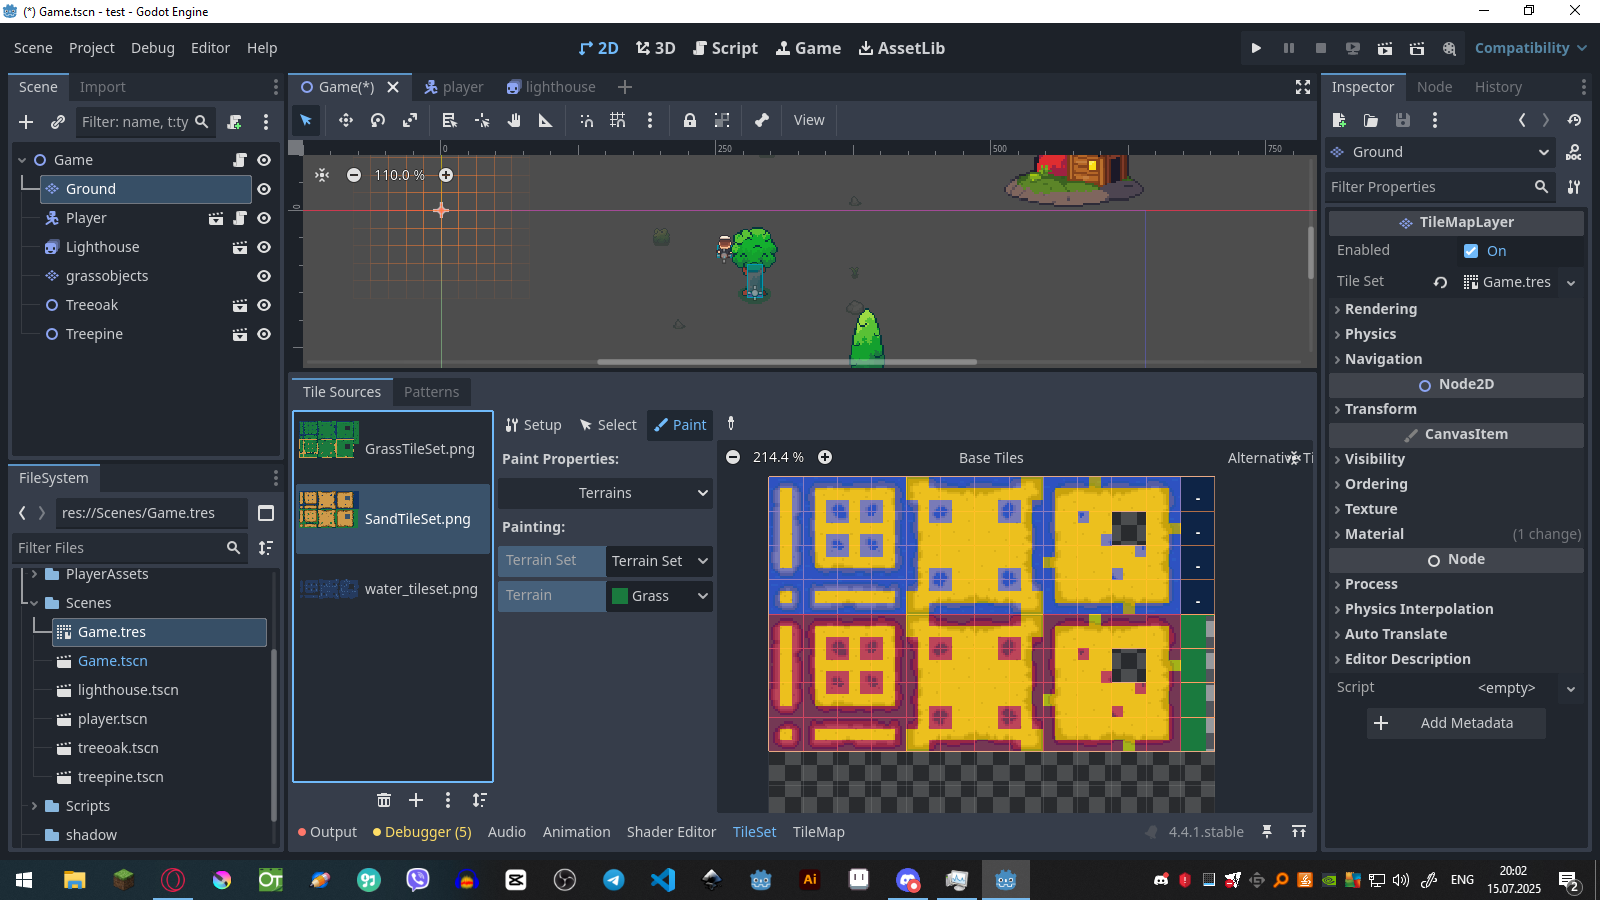Open the Godot project manager from taskbar

click(x=1005, y=880)
